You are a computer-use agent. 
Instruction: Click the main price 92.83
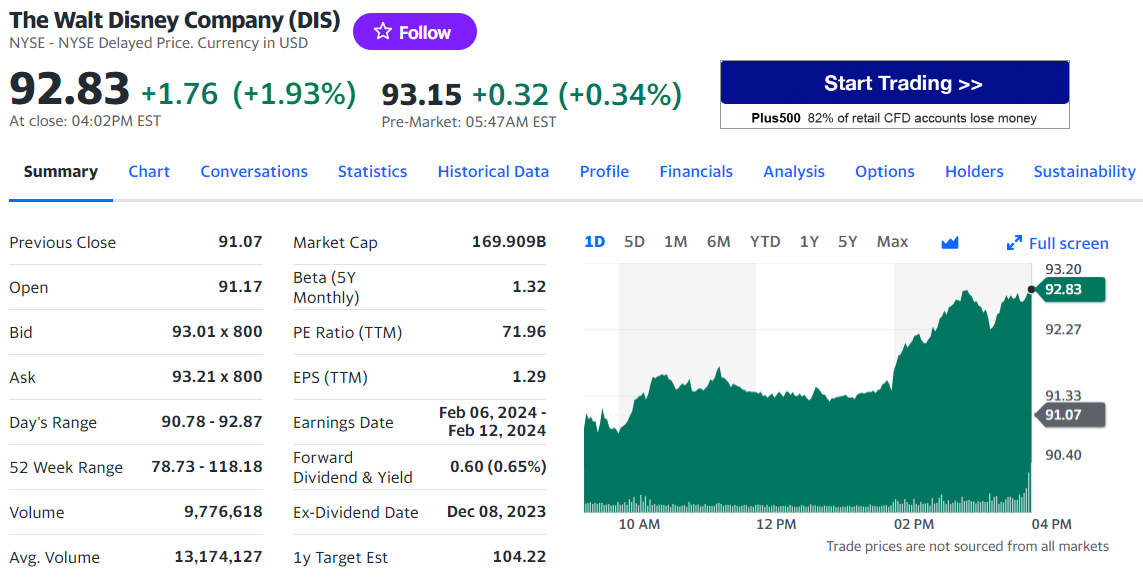pyautogui.click(x=69, y=88)
